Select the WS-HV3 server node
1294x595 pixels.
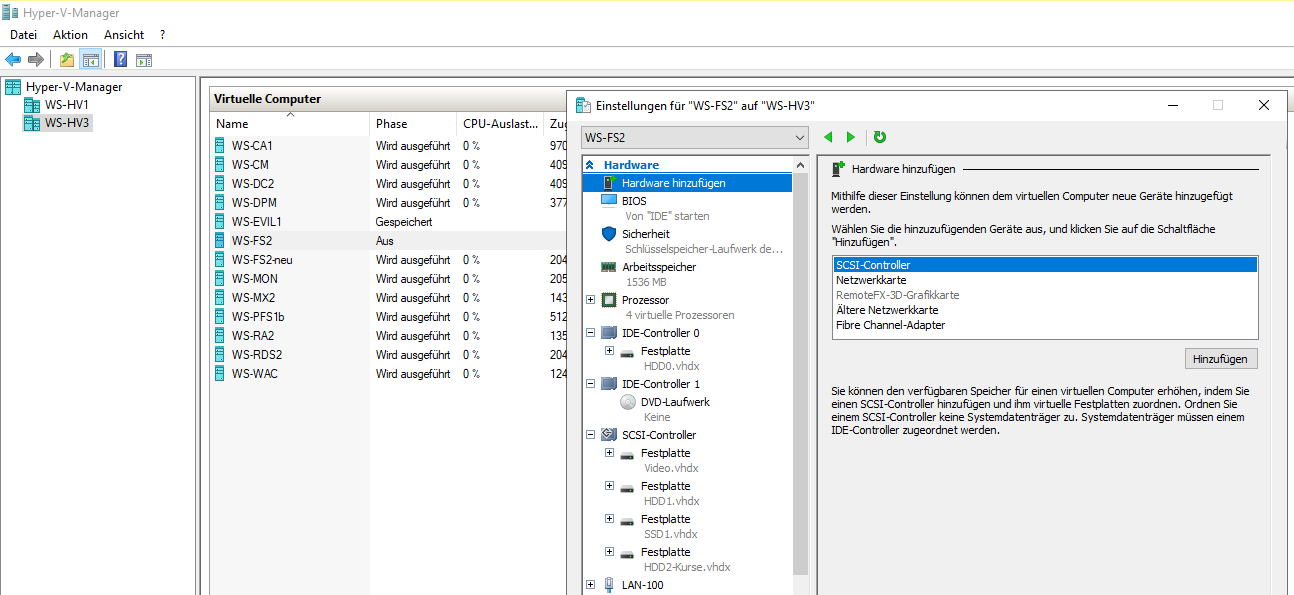tap(67, 123)
